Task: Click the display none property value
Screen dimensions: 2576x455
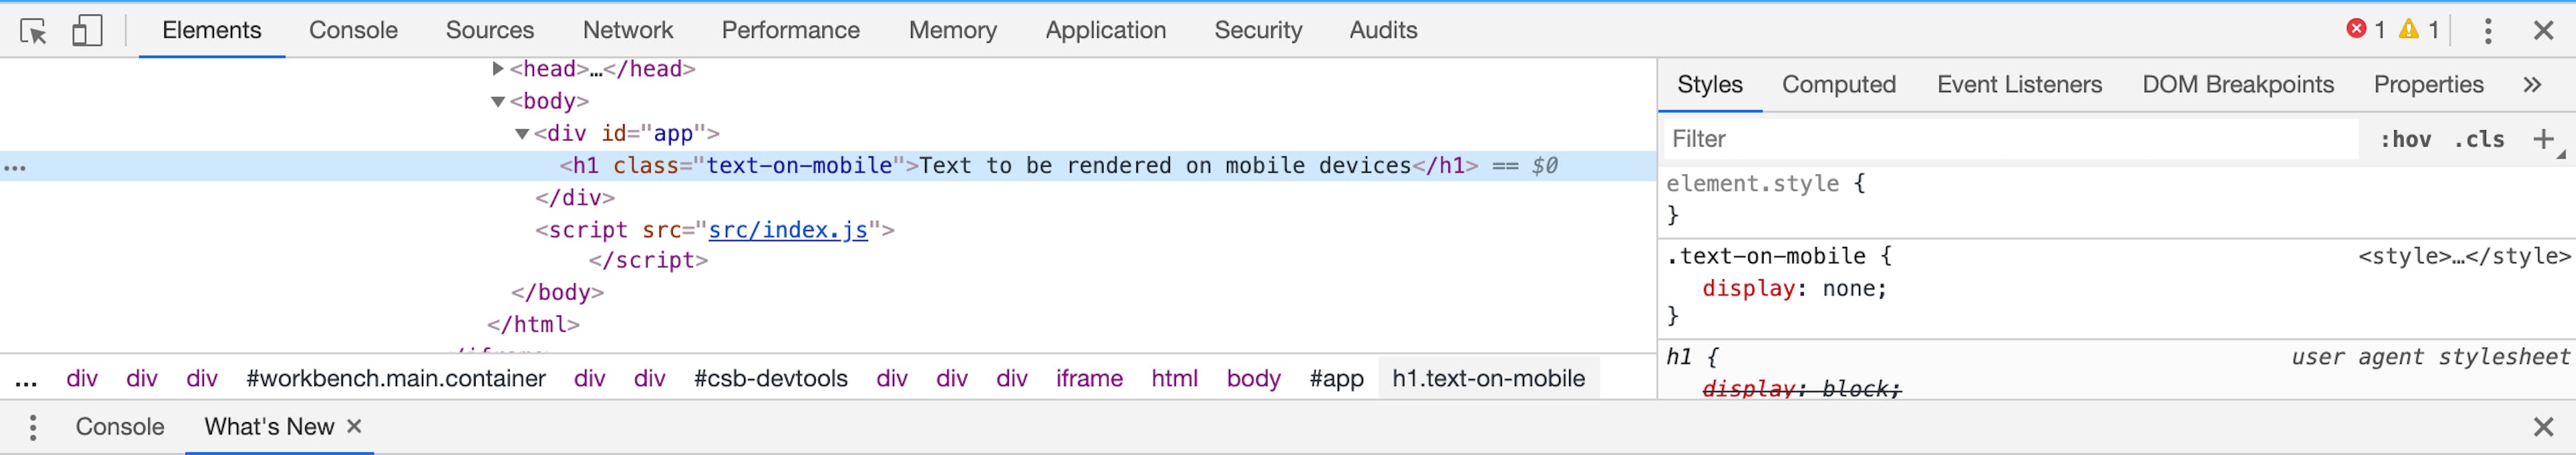Action: tap(1852, 289)
